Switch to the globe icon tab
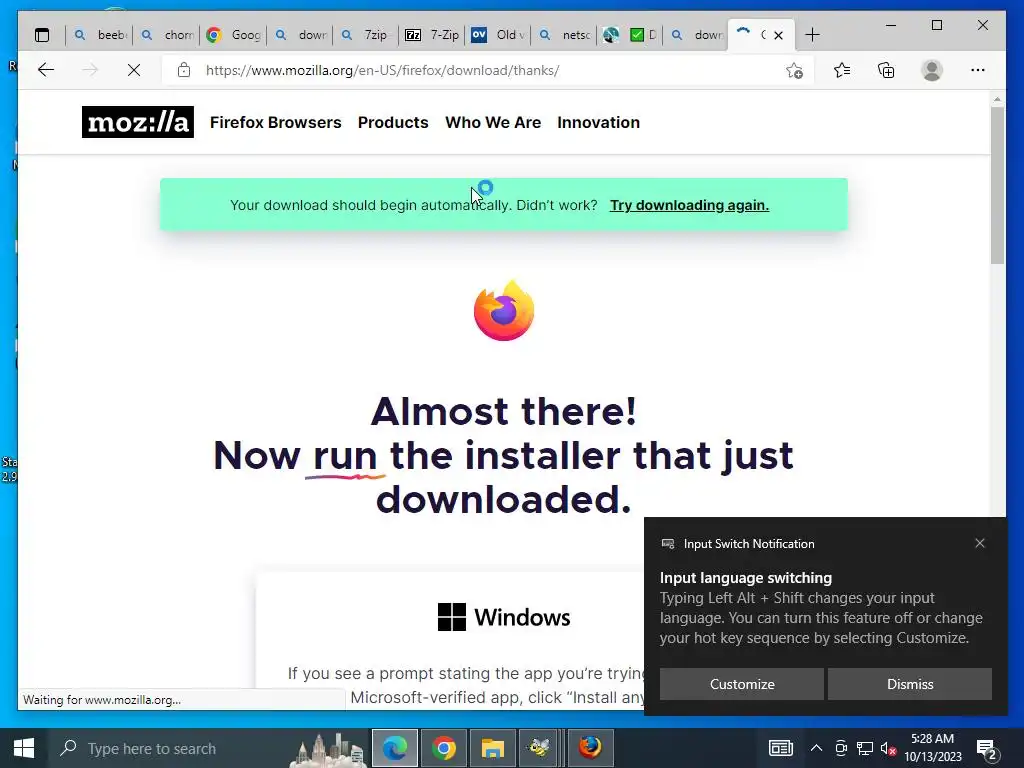The height and width of the screenshot is (768, 1024). [x=611, y=35]
